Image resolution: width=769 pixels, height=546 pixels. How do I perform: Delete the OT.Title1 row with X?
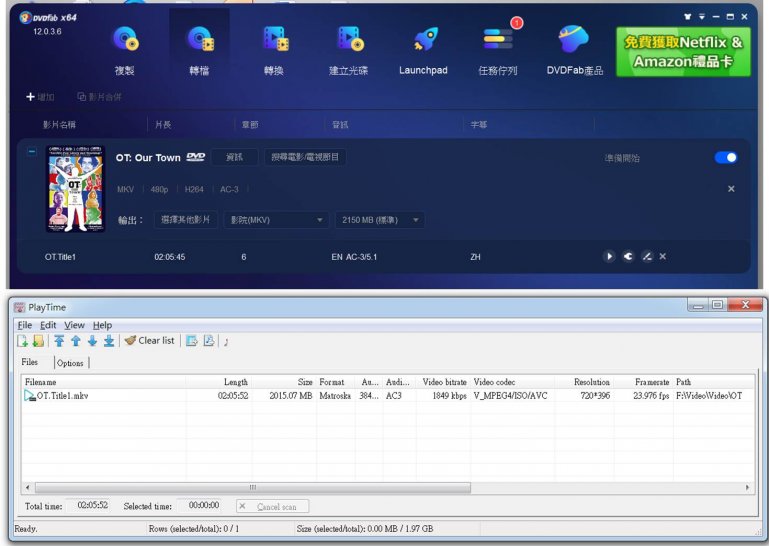(663, 256)
